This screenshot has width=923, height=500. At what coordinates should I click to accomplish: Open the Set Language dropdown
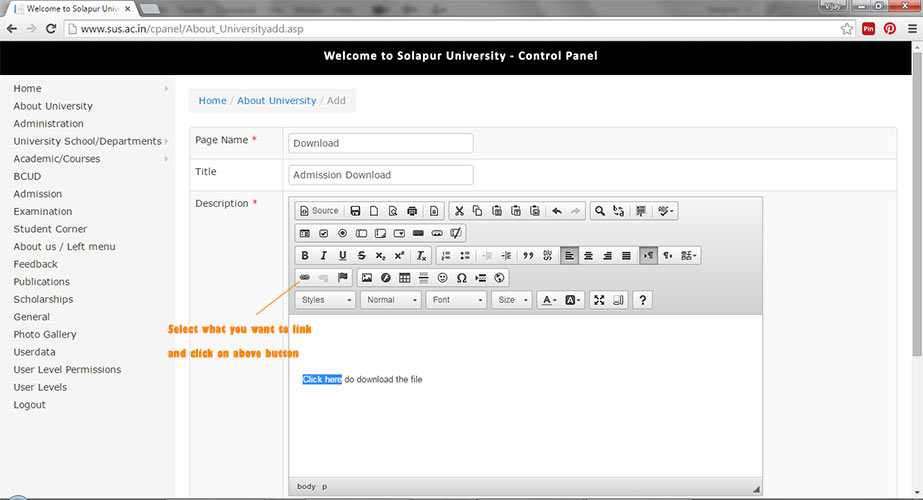pos(689,256)
